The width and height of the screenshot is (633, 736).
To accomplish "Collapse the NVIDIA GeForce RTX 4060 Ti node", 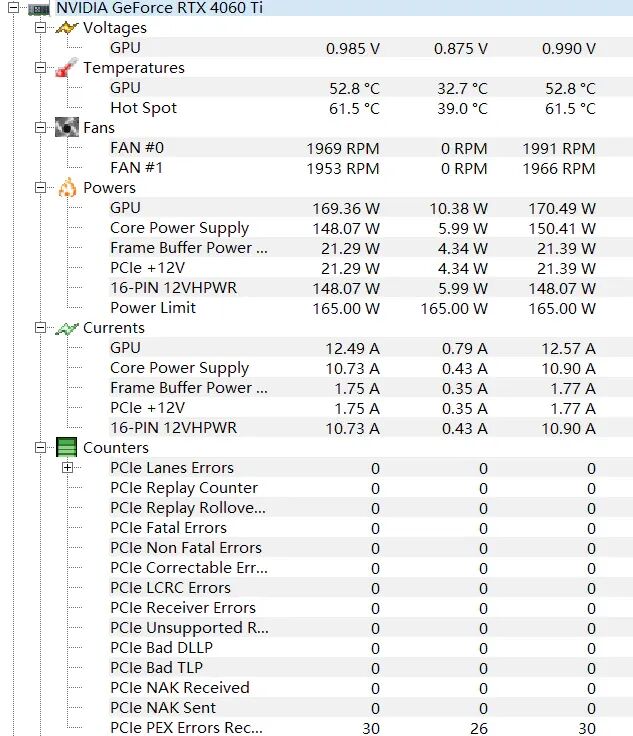I will pyautogui.click(x=14, y=8).
